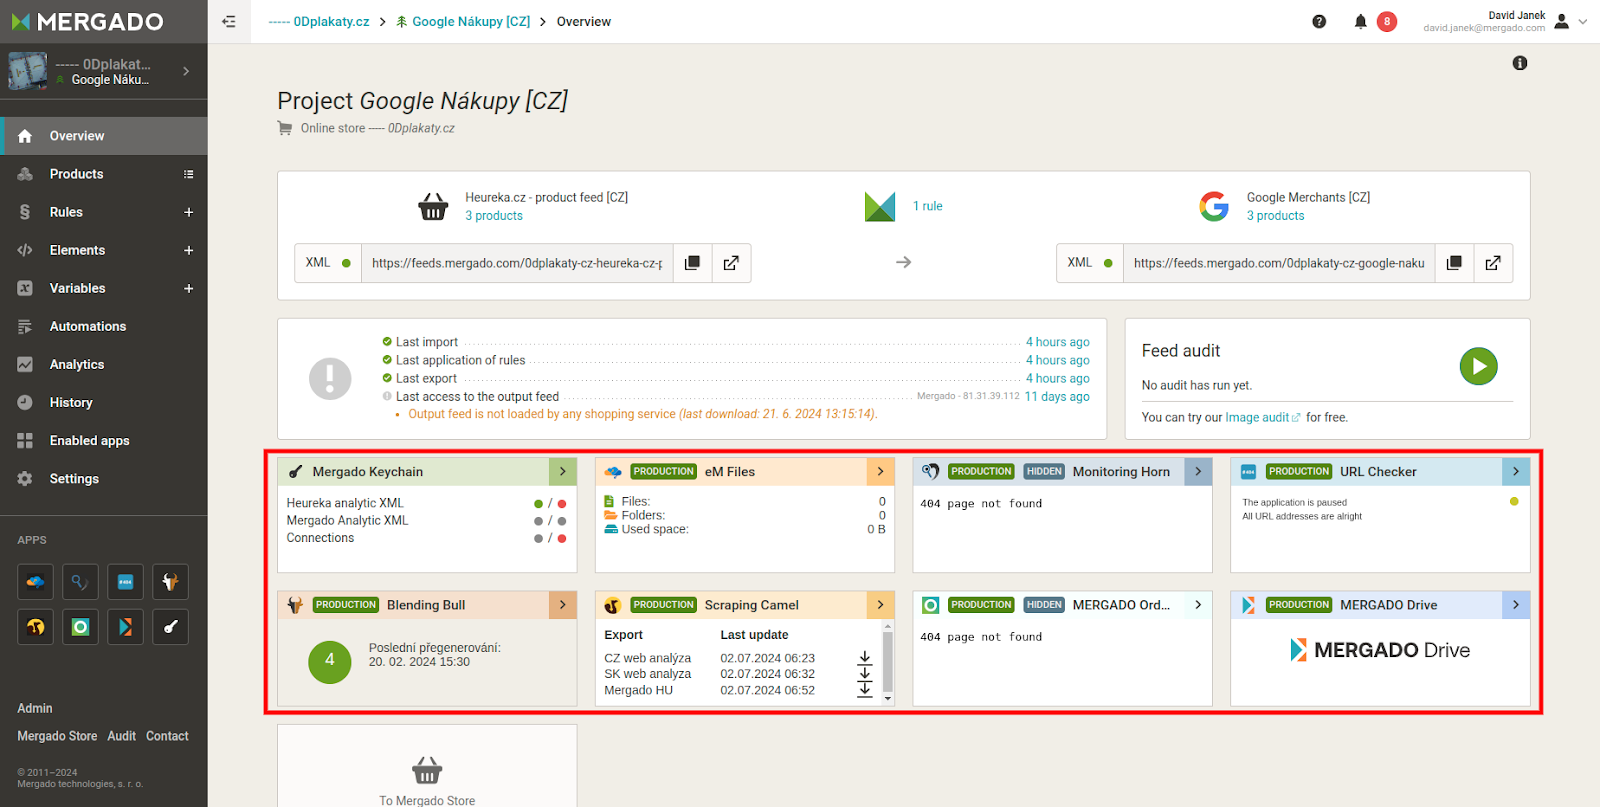Click the Scraping Camel widget scrollbar
1600x807 pixels.
tap(888, 662)
